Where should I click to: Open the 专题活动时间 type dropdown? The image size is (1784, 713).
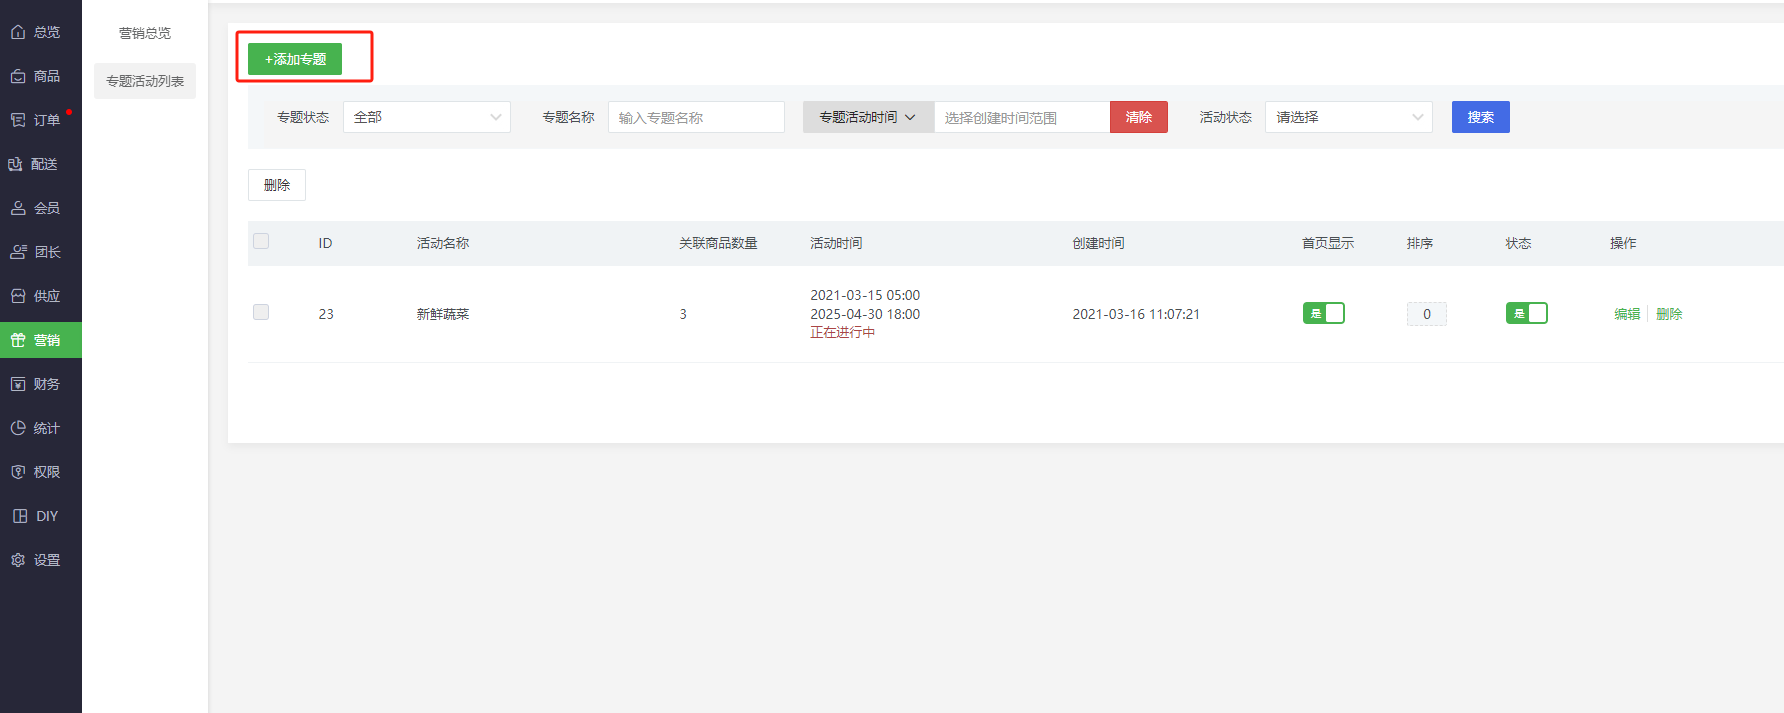coord(867,117)
